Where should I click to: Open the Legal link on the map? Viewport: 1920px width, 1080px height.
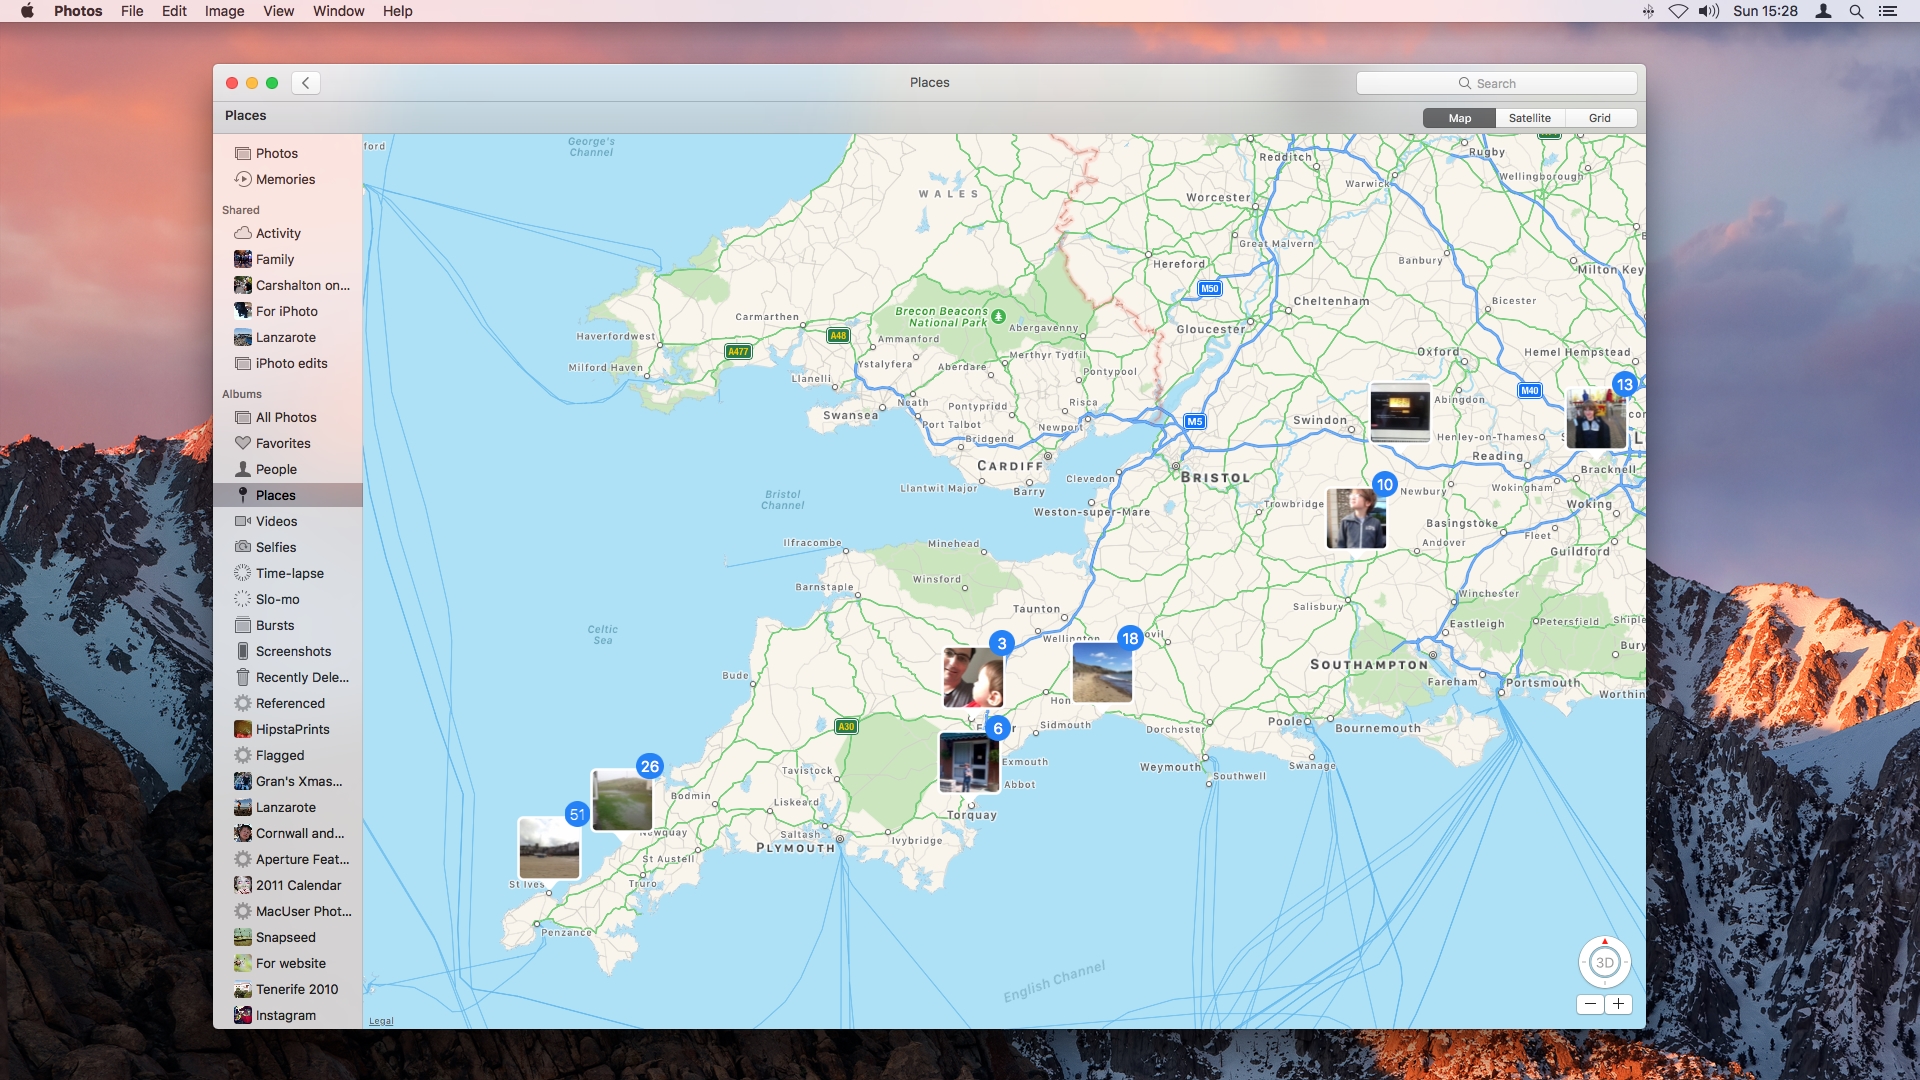coord(381,1021)
